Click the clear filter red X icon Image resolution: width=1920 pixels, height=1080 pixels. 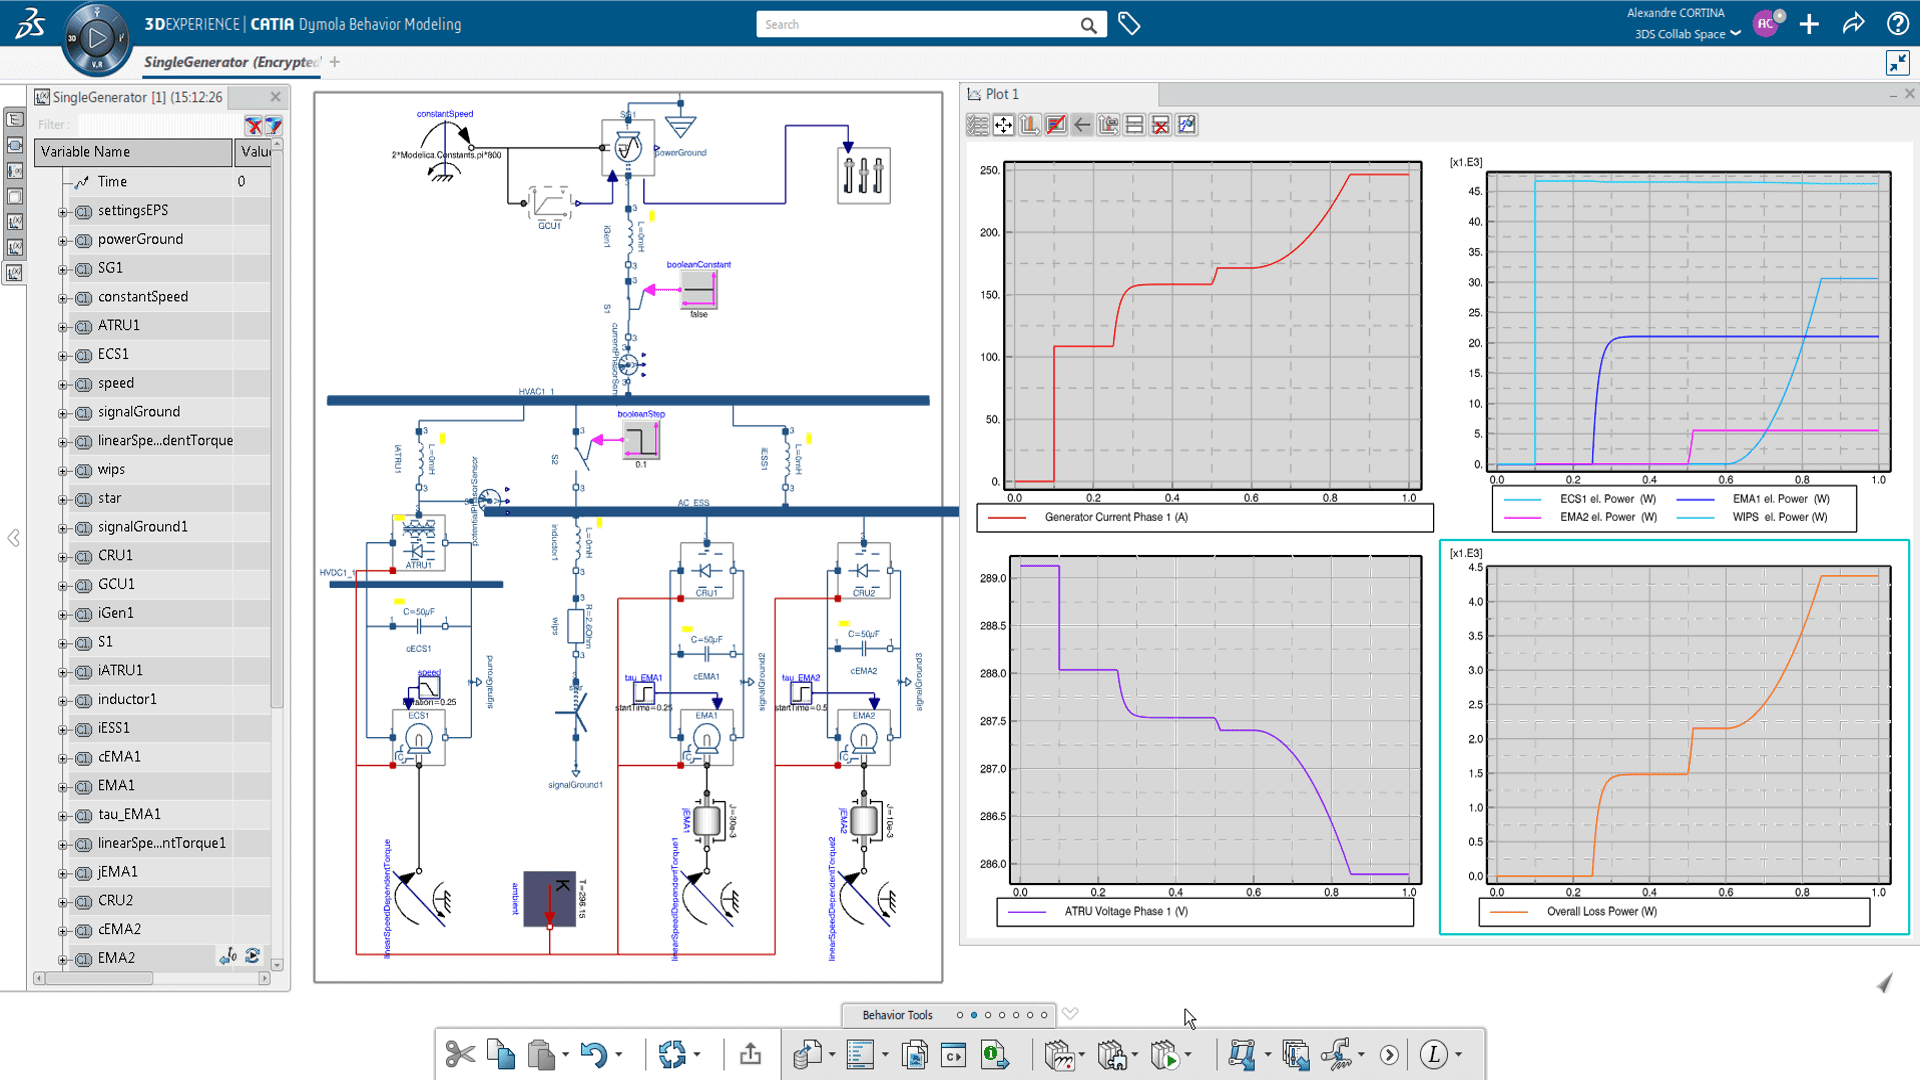coord(253,125)
